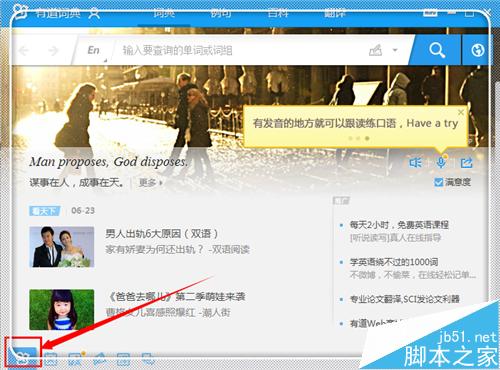Screen dimensions: 500x370
Task: Open link 每天2小时，免费英语课程
Action: 399,225
